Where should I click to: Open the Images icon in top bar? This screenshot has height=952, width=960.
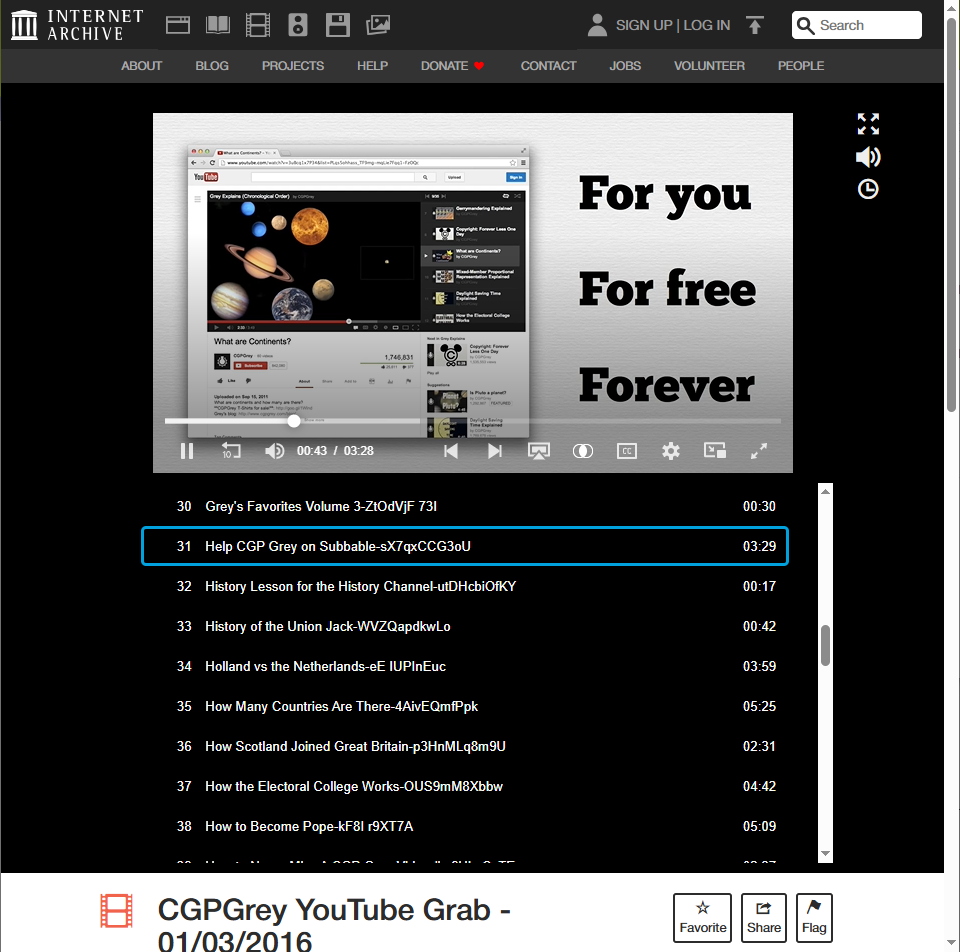378,25
